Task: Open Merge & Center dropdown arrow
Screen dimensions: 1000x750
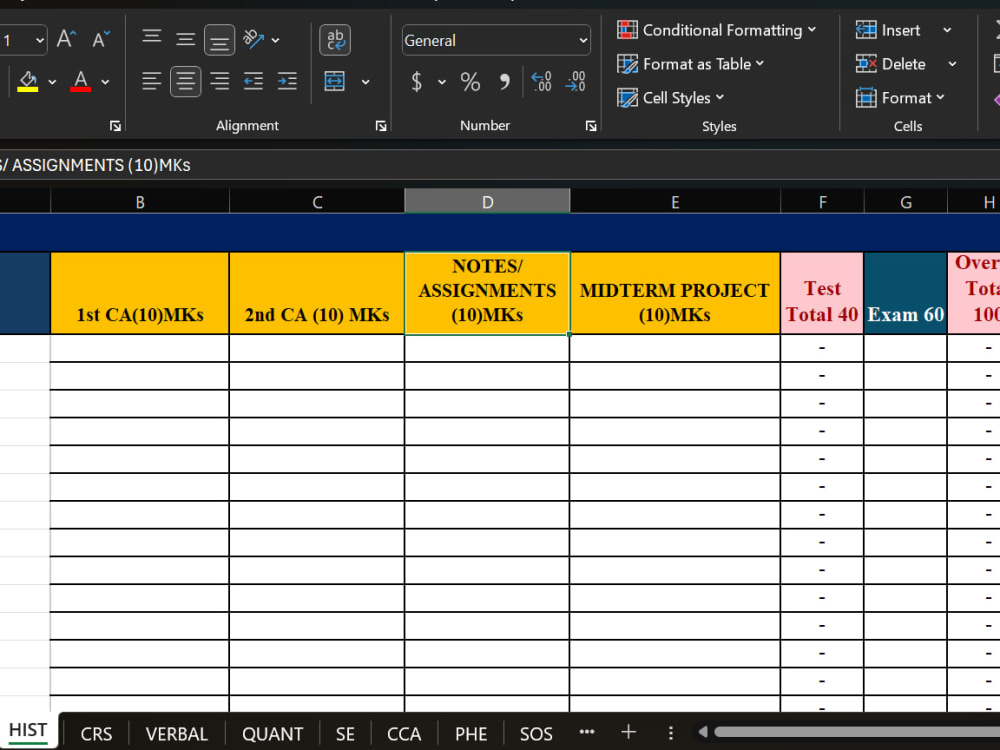Action: pyautogui.click(x=365, y=82)
